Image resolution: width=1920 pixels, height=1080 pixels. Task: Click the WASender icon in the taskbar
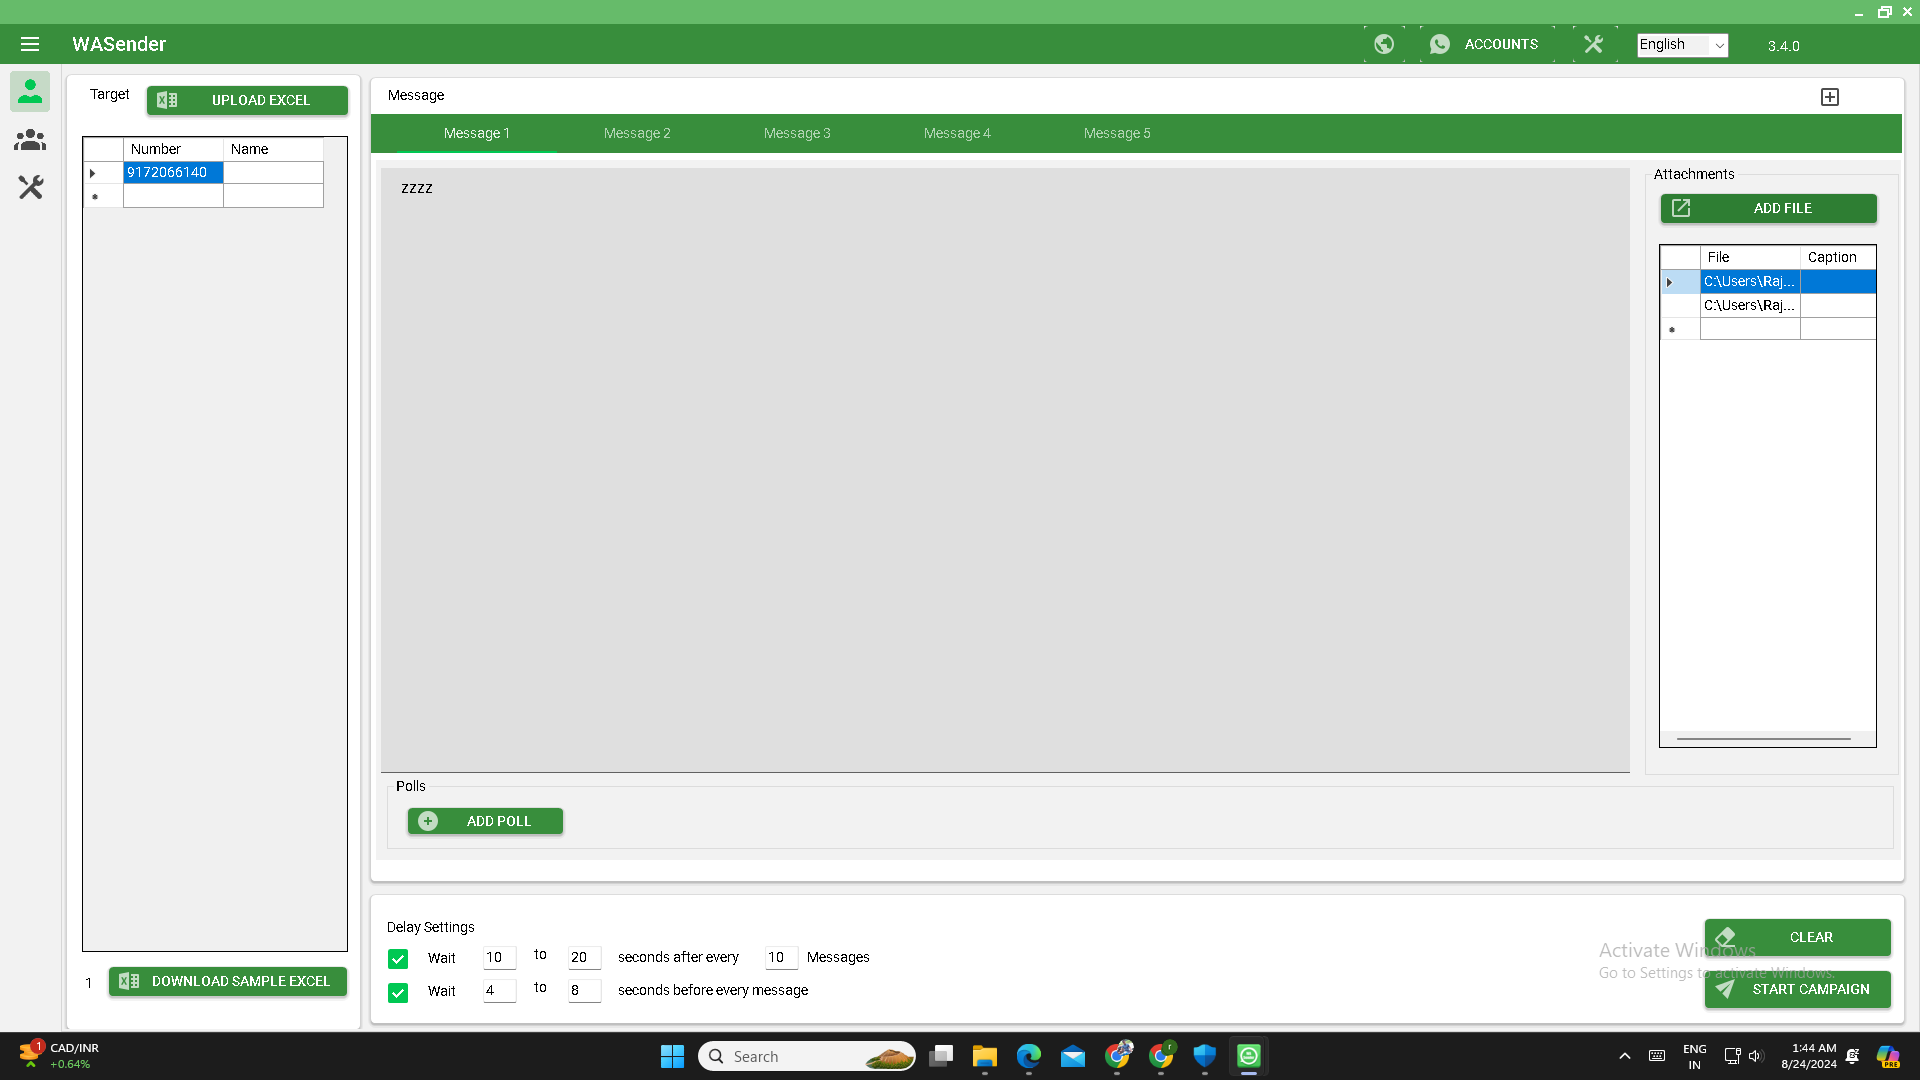tap(1247, 1055)
